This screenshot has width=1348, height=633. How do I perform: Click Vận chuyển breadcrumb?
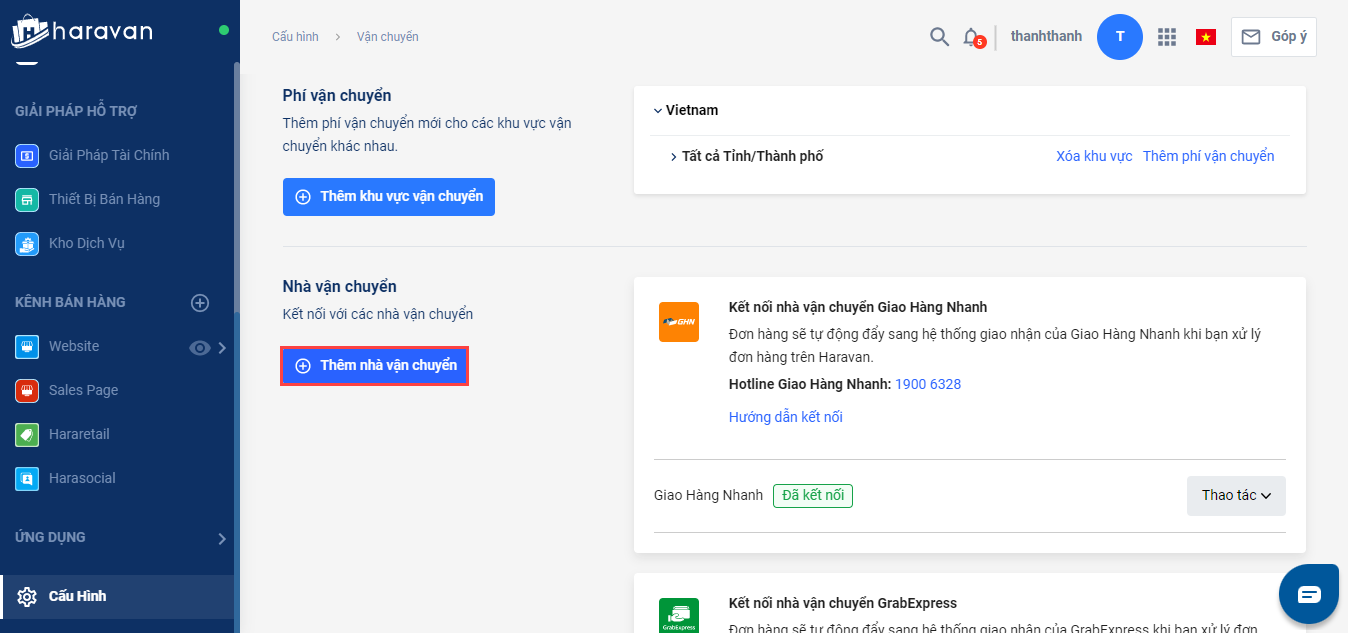point(388,37)
